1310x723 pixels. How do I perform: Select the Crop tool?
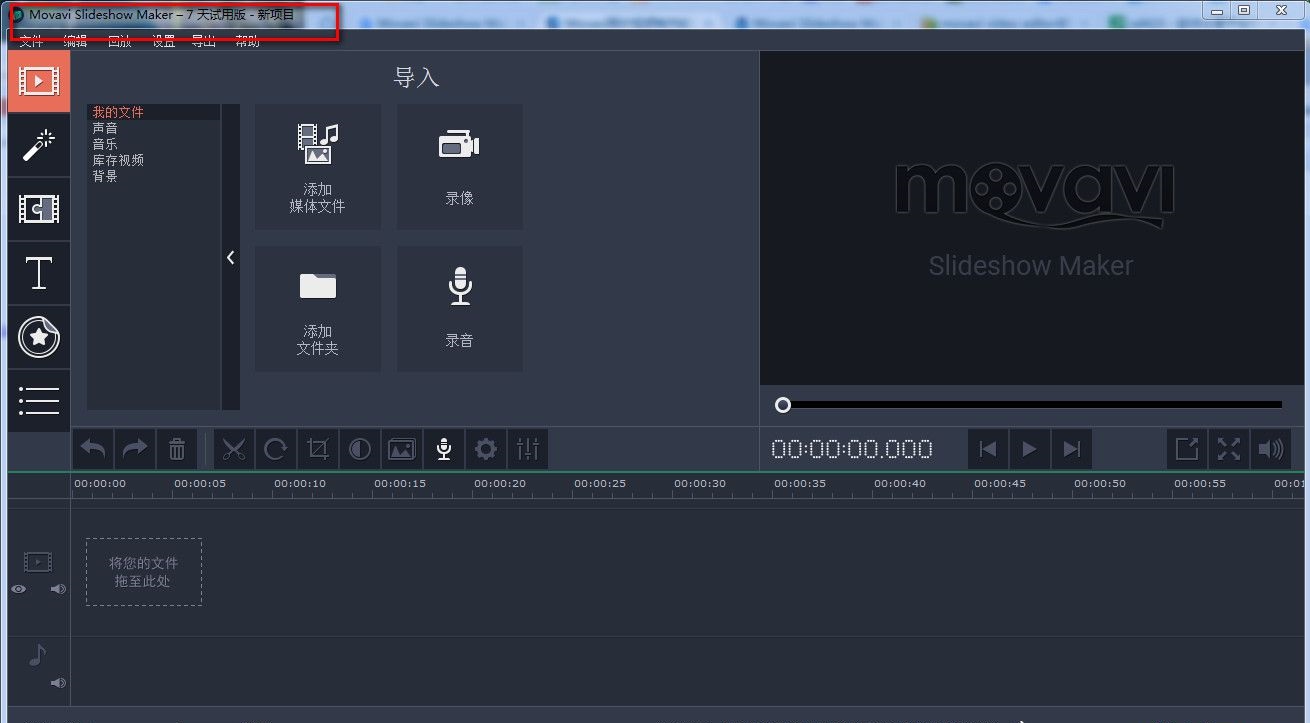click(x=318, y=450)
